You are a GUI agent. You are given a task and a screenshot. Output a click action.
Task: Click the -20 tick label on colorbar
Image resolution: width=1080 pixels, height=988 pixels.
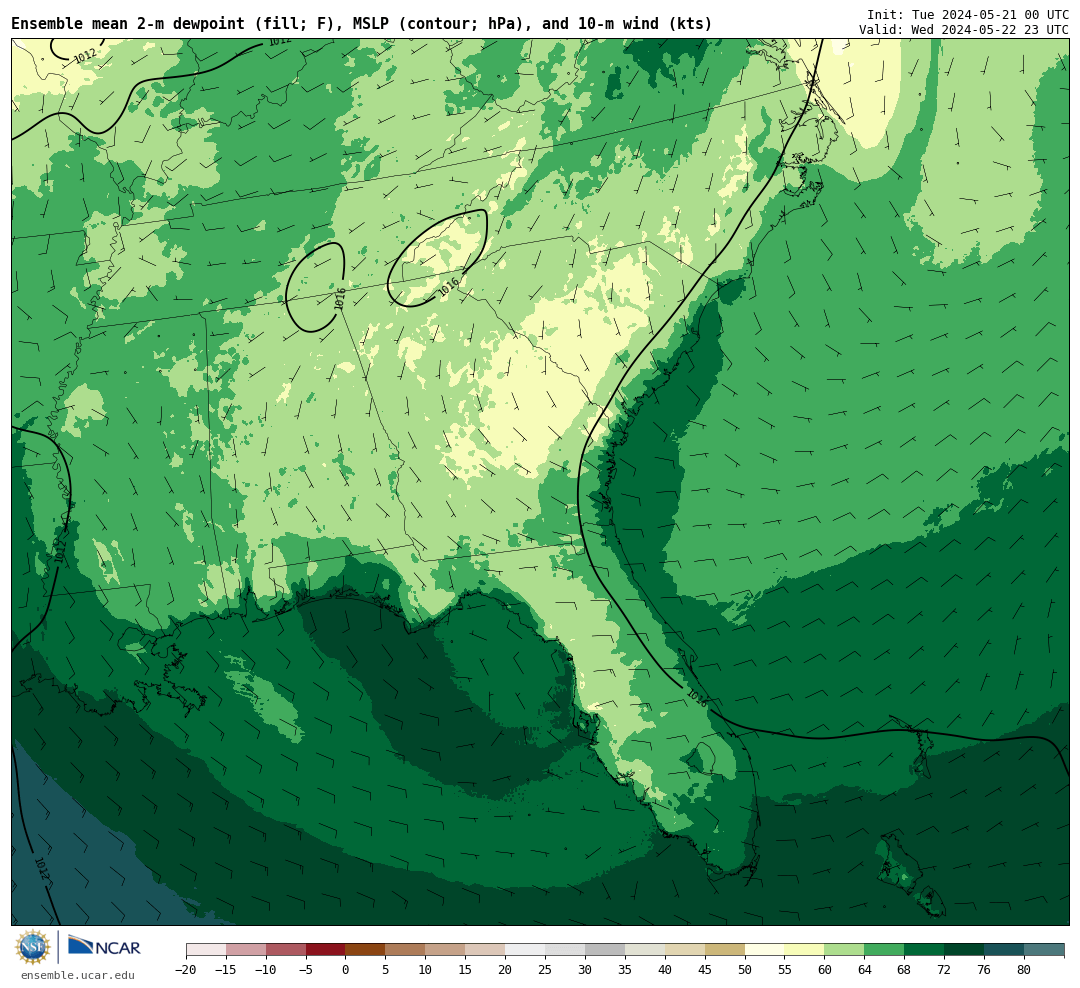[186, 970]
